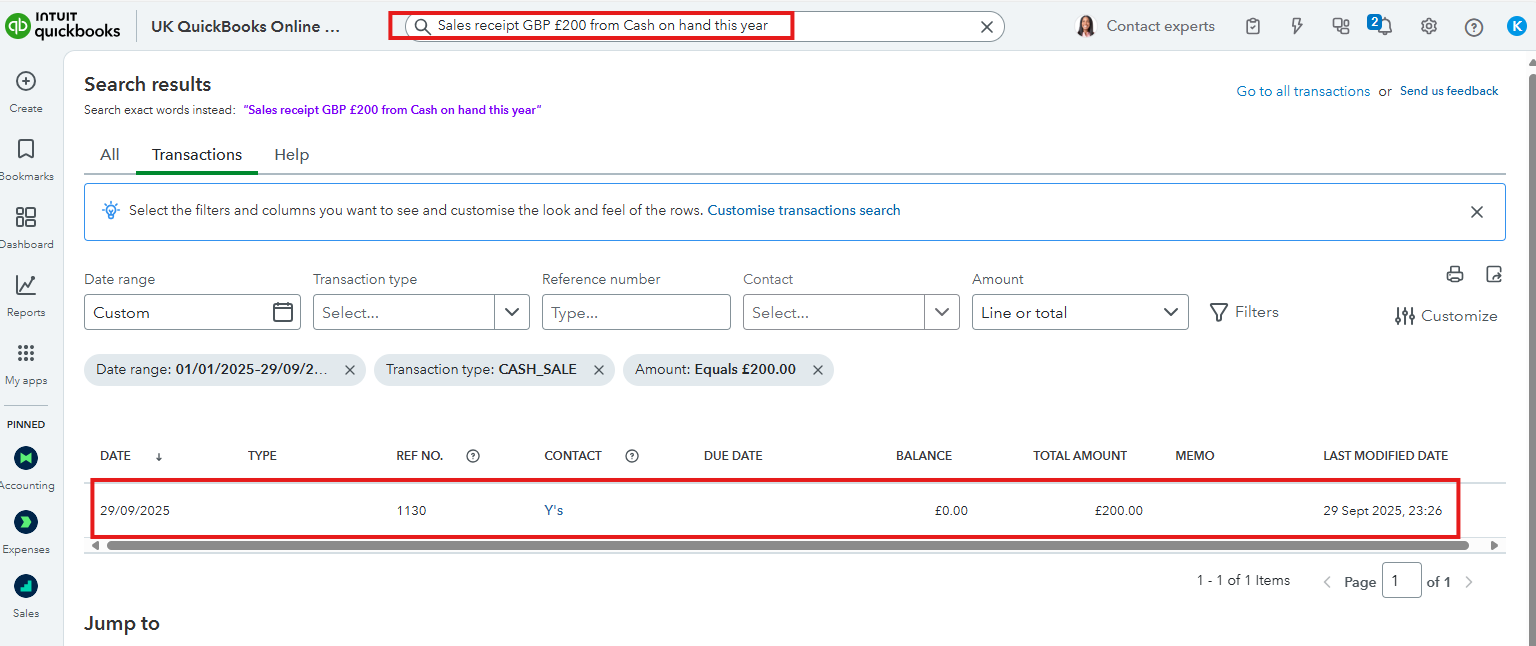Expand the Contact dropdown
This screenshot has width=1536, height=646.
tap(942, 312)
